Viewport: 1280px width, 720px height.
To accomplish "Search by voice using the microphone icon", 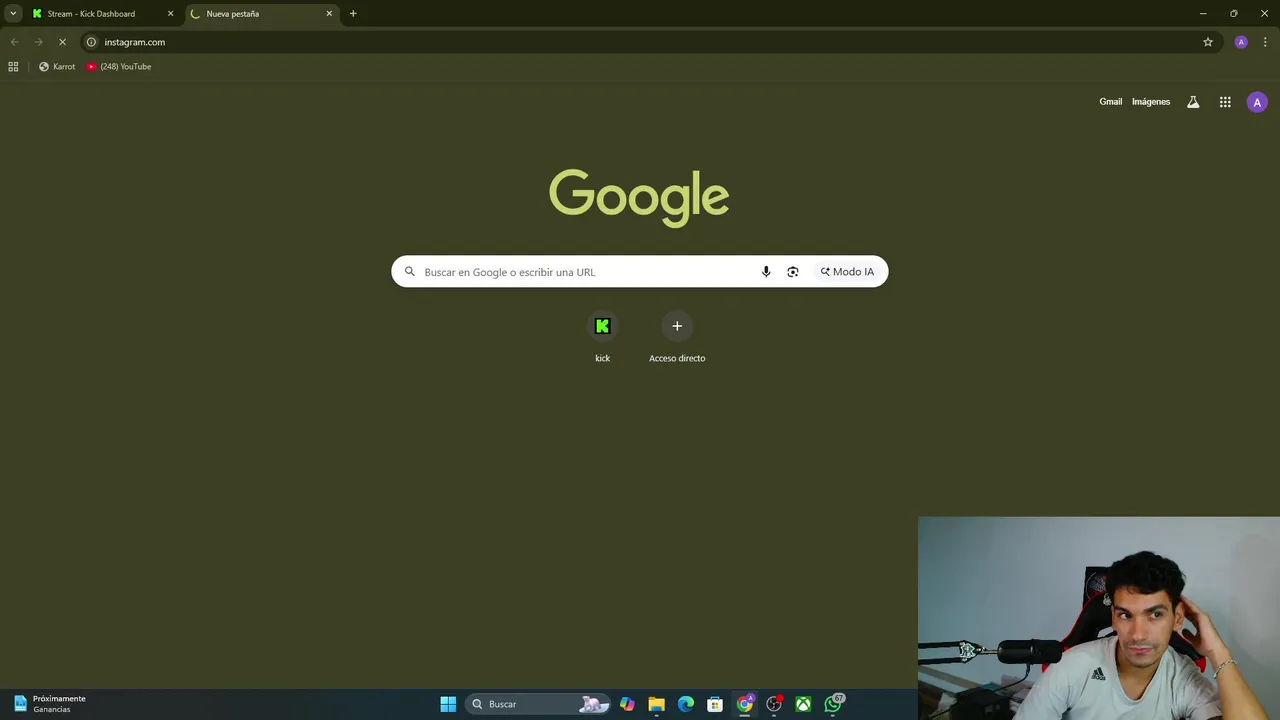I will point(766,272).
